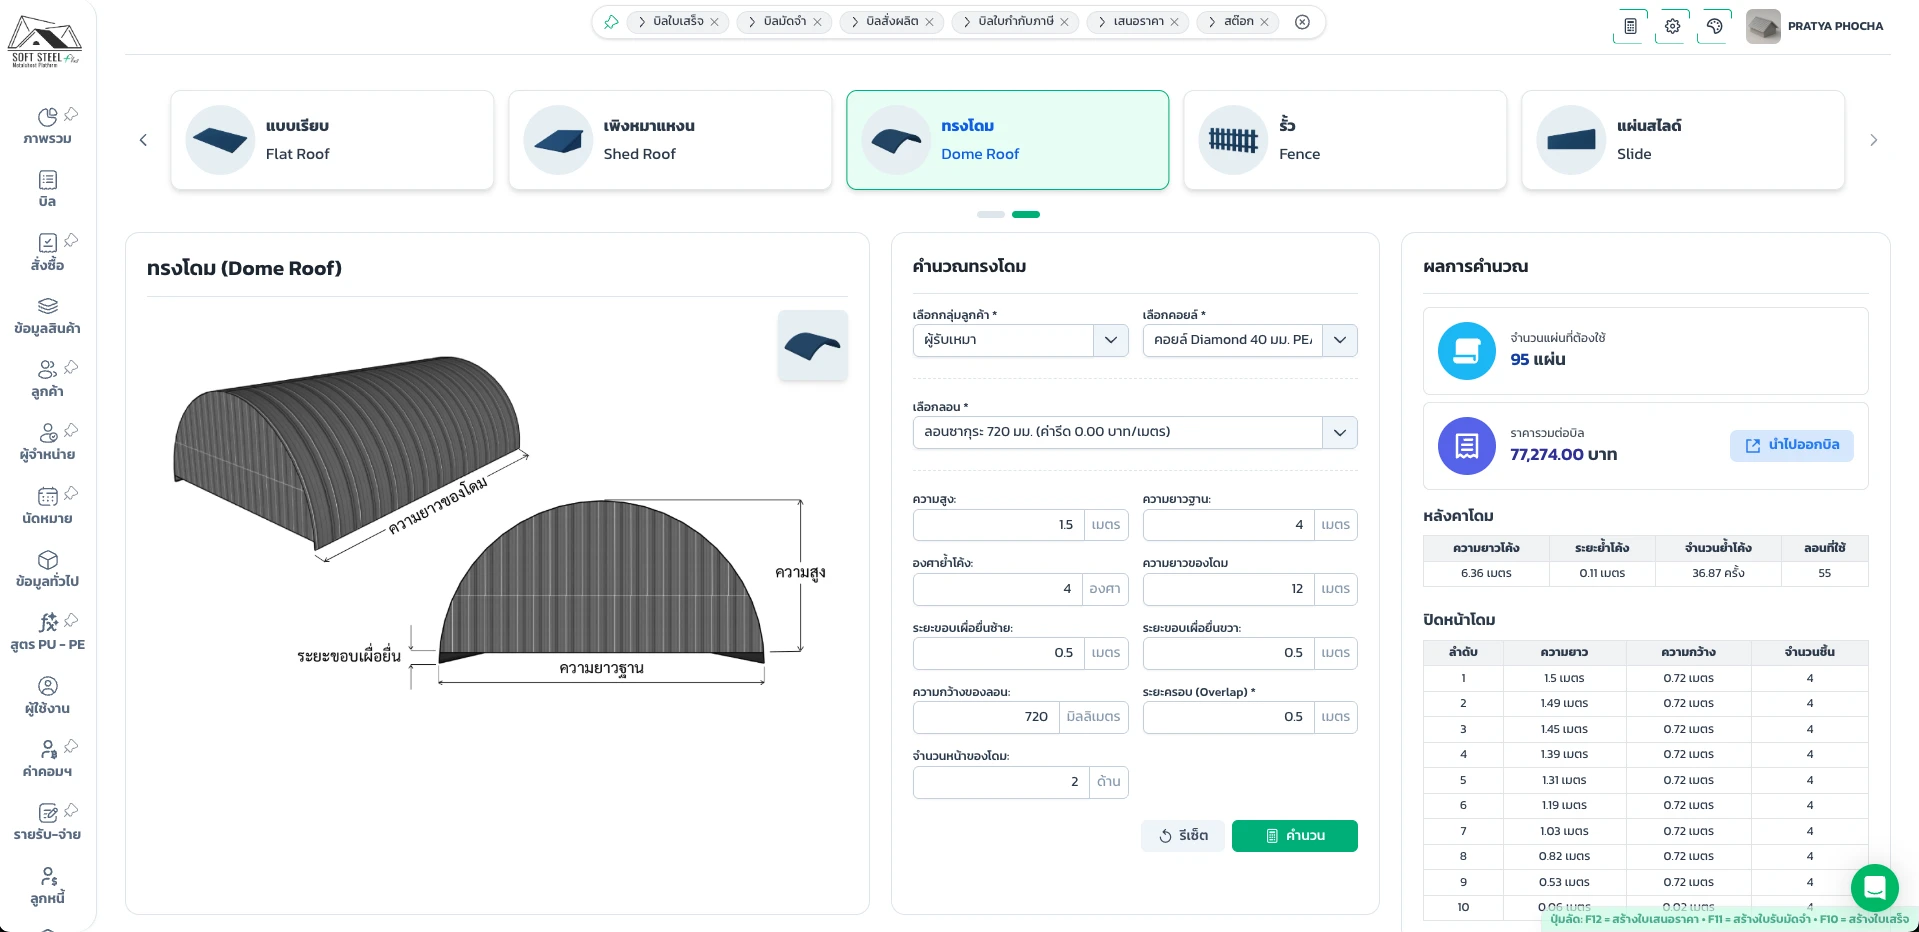
Task: Clear all shortcuts with circled X
Action: [1302, 22]
